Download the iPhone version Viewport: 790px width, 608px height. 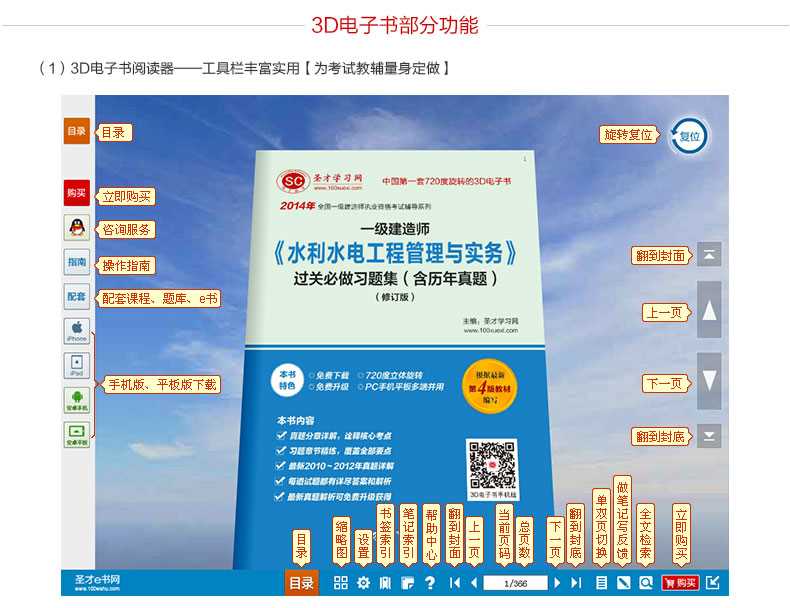(x=77, y=331)
